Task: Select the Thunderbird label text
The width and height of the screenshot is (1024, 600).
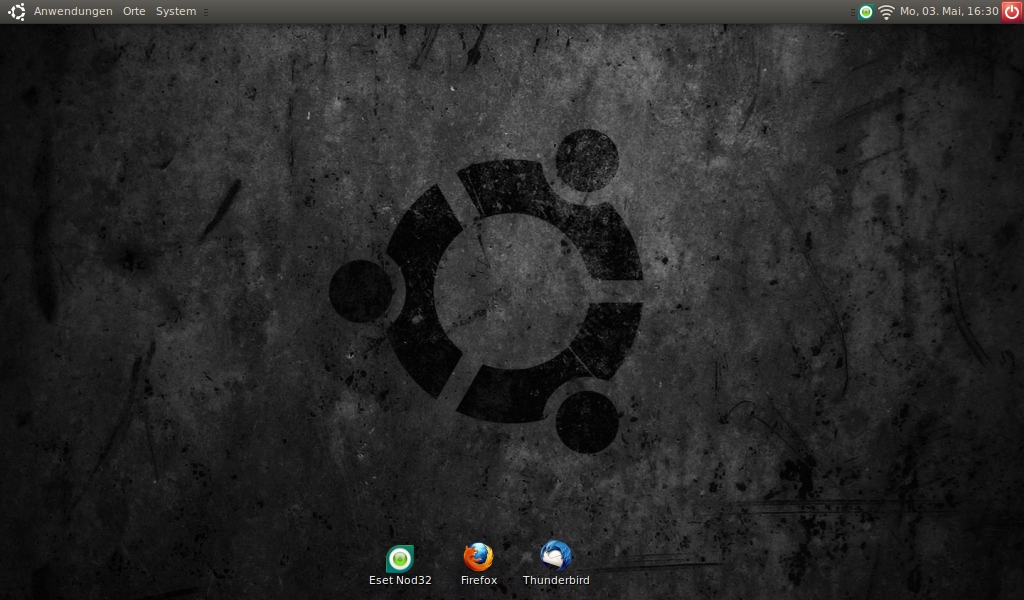Action: click(556, 580)
